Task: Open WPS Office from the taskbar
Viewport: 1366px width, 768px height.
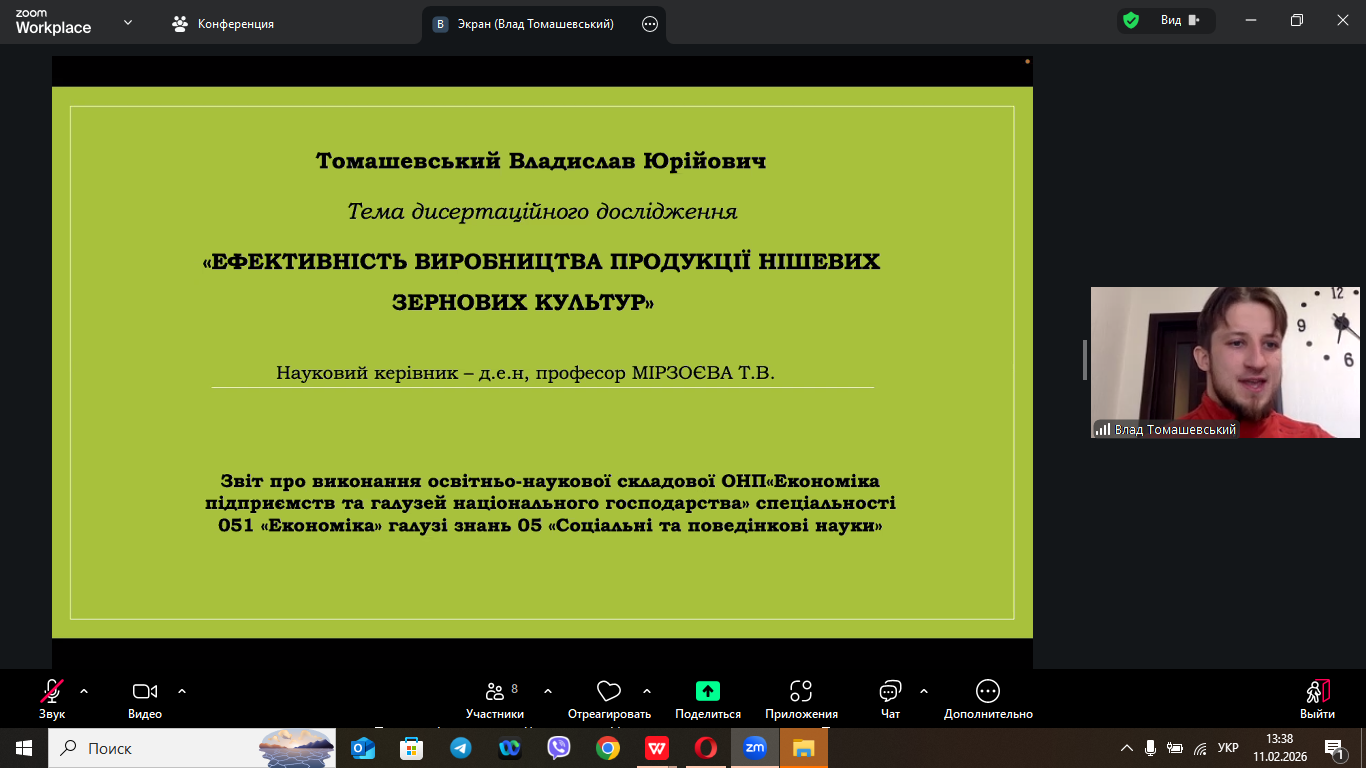Action: click(656, 748)
